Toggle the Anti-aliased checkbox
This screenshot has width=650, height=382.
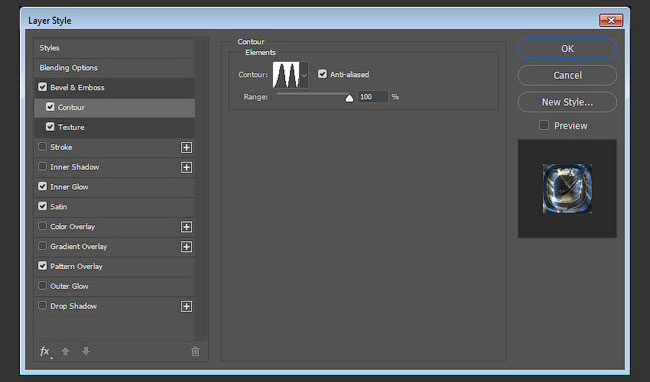click(322, 74)
